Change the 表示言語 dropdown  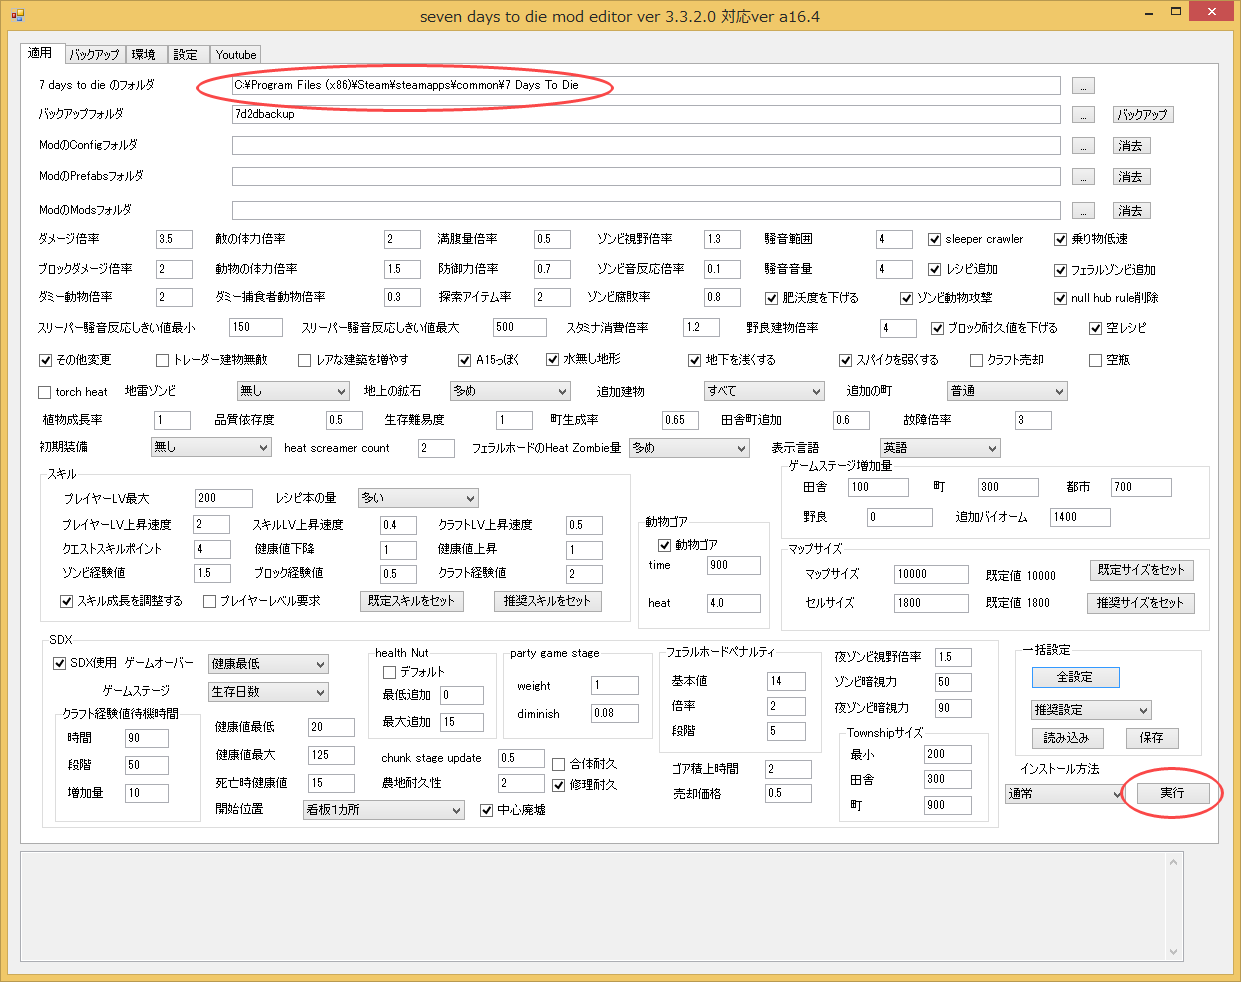[x=940, y=448]
